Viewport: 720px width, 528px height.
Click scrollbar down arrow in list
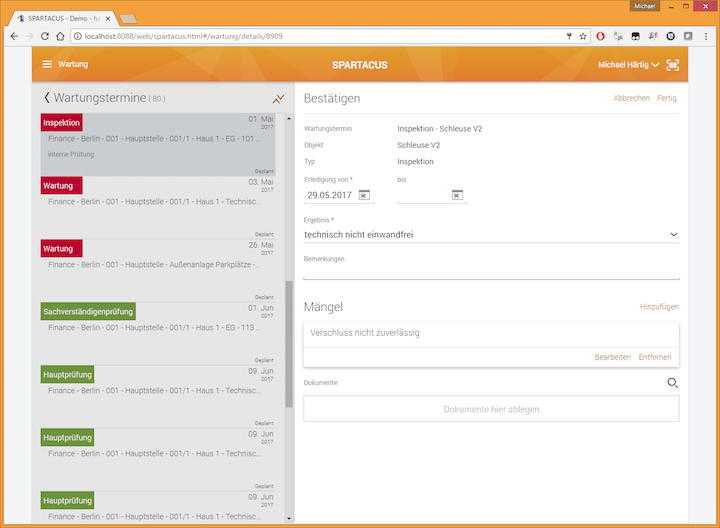[289, 518]
